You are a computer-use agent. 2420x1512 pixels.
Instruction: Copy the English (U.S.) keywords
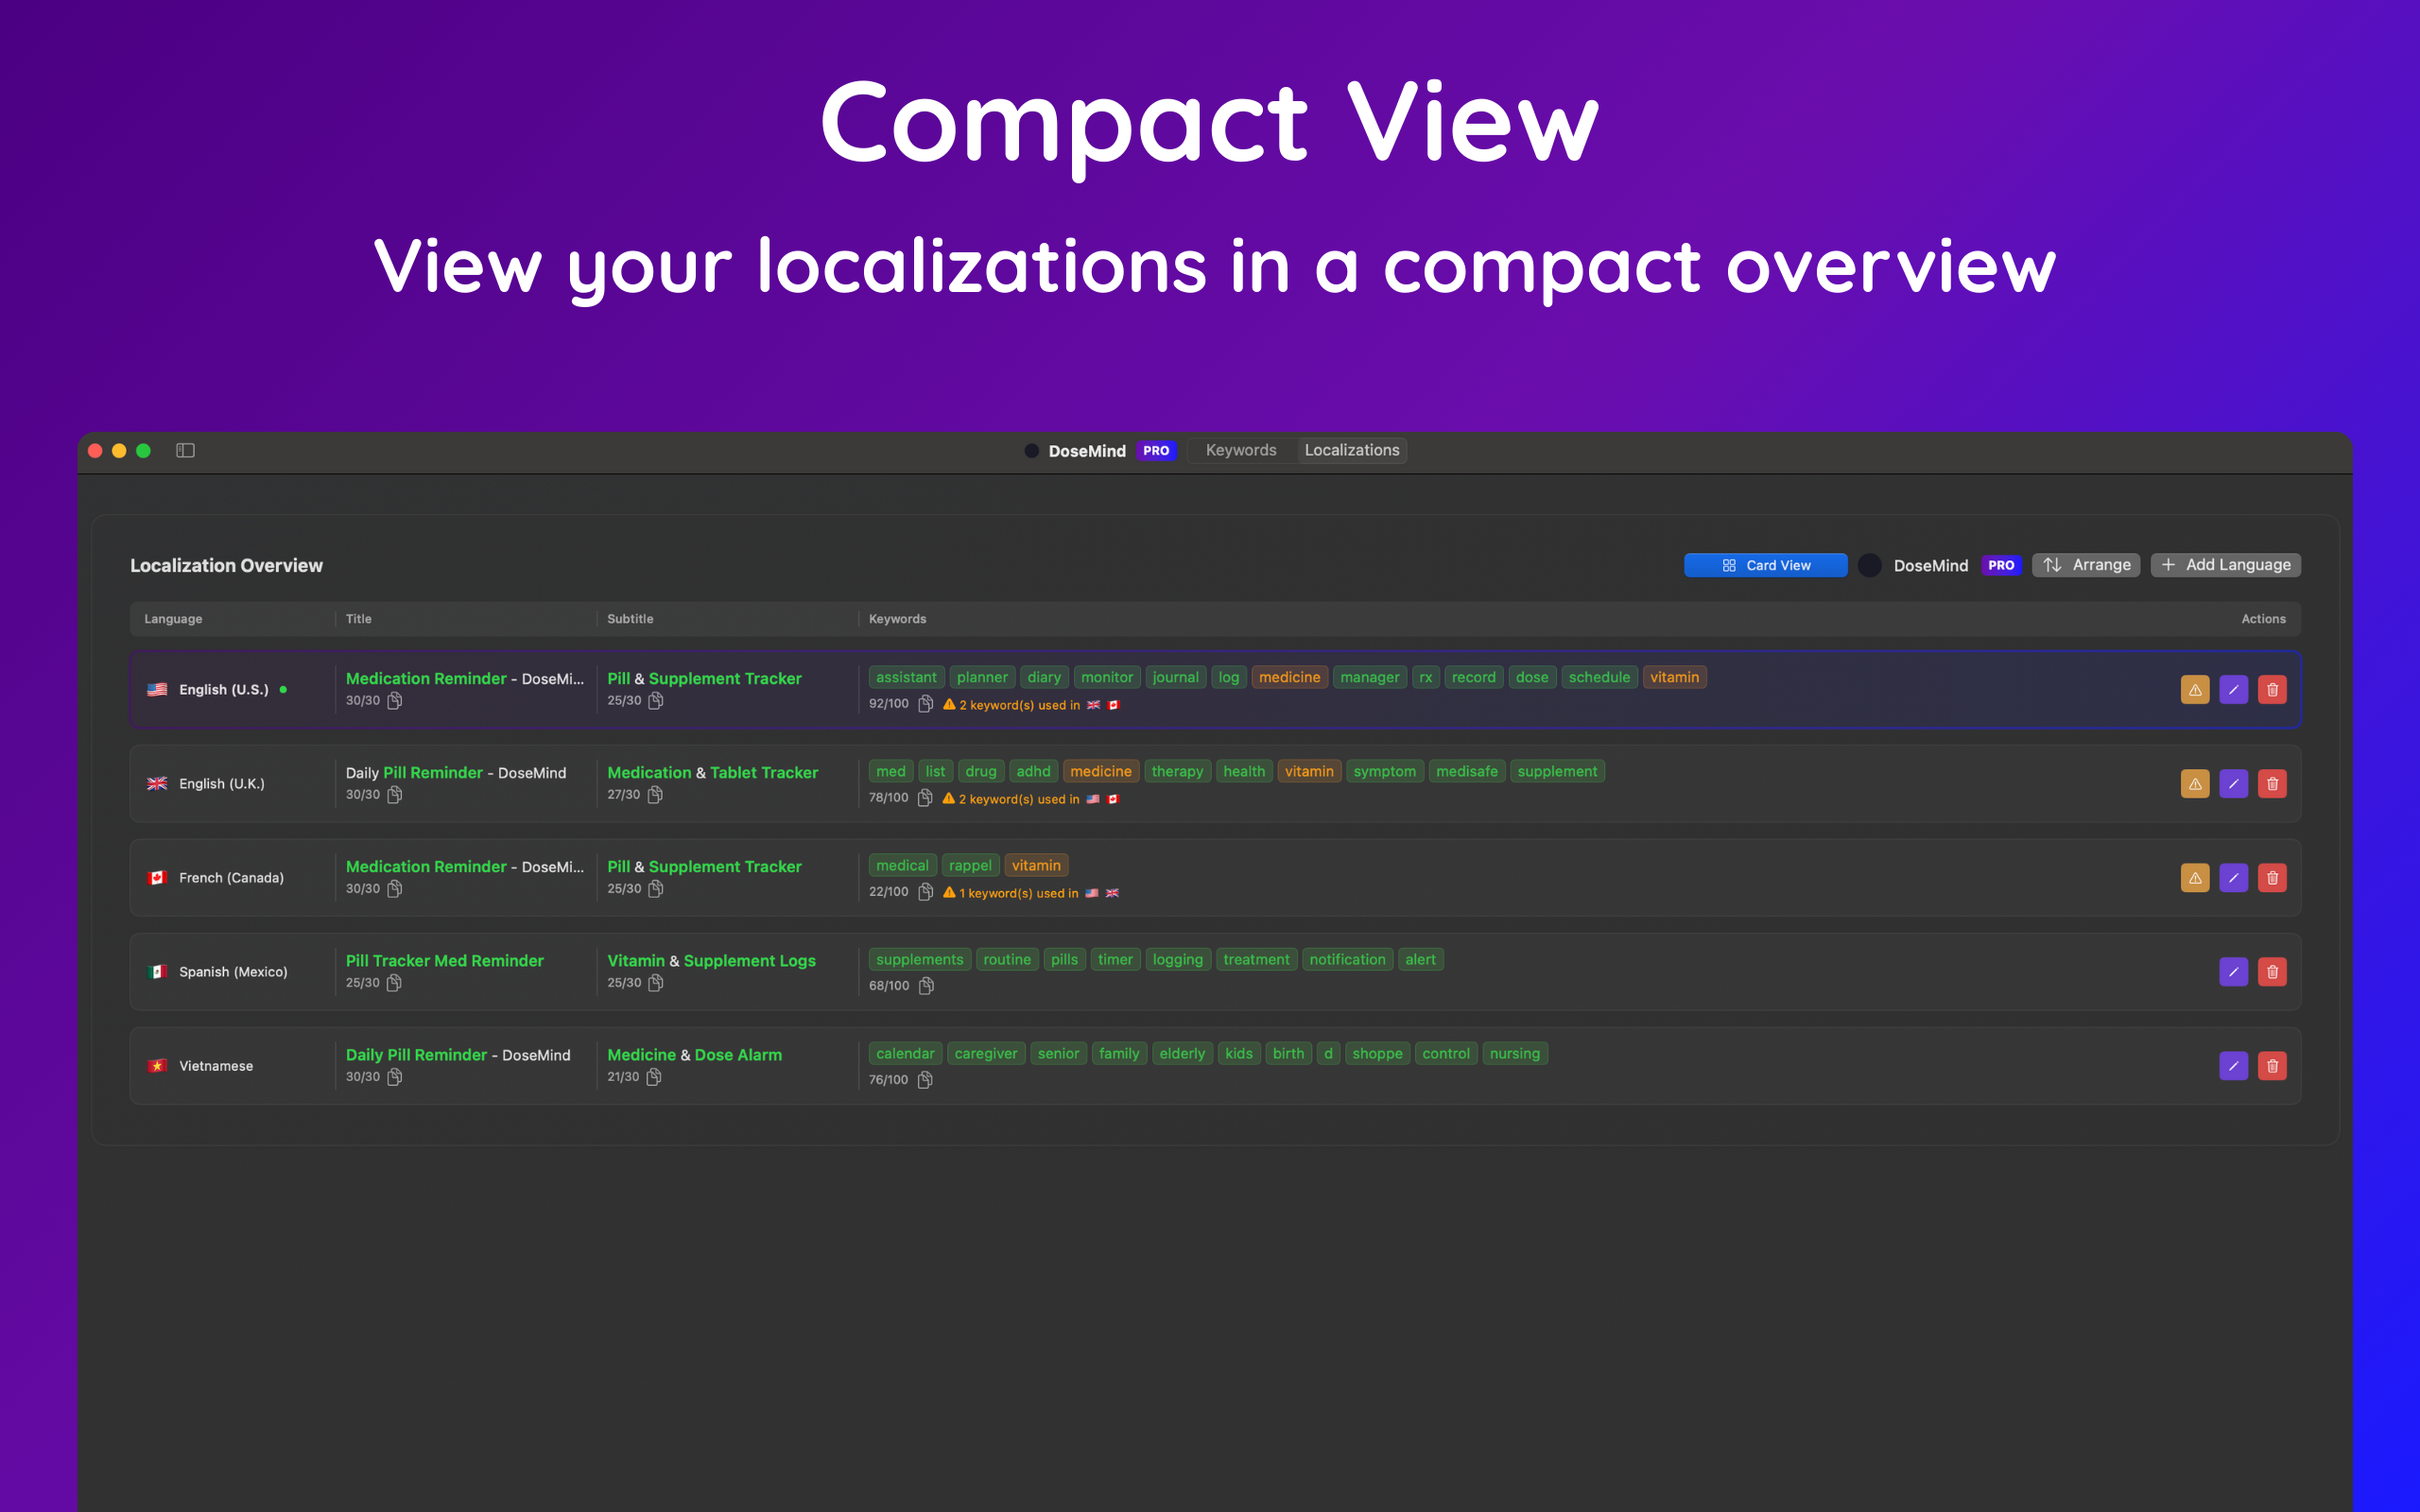pos(926,704)
